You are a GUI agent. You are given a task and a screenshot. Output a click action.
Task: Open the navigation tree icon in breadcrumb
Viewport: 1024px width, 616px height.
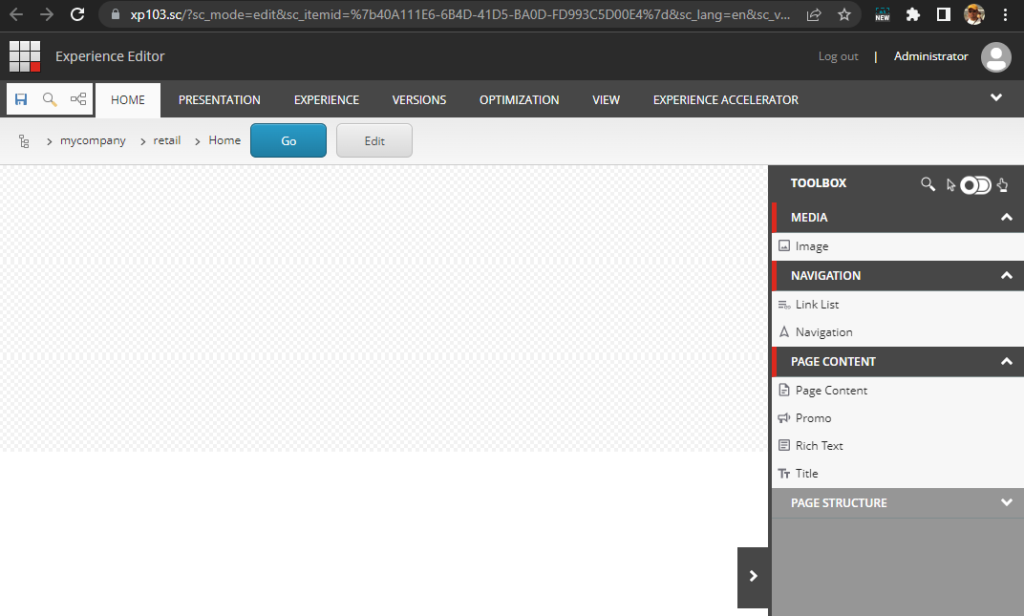tap(24, 141)
